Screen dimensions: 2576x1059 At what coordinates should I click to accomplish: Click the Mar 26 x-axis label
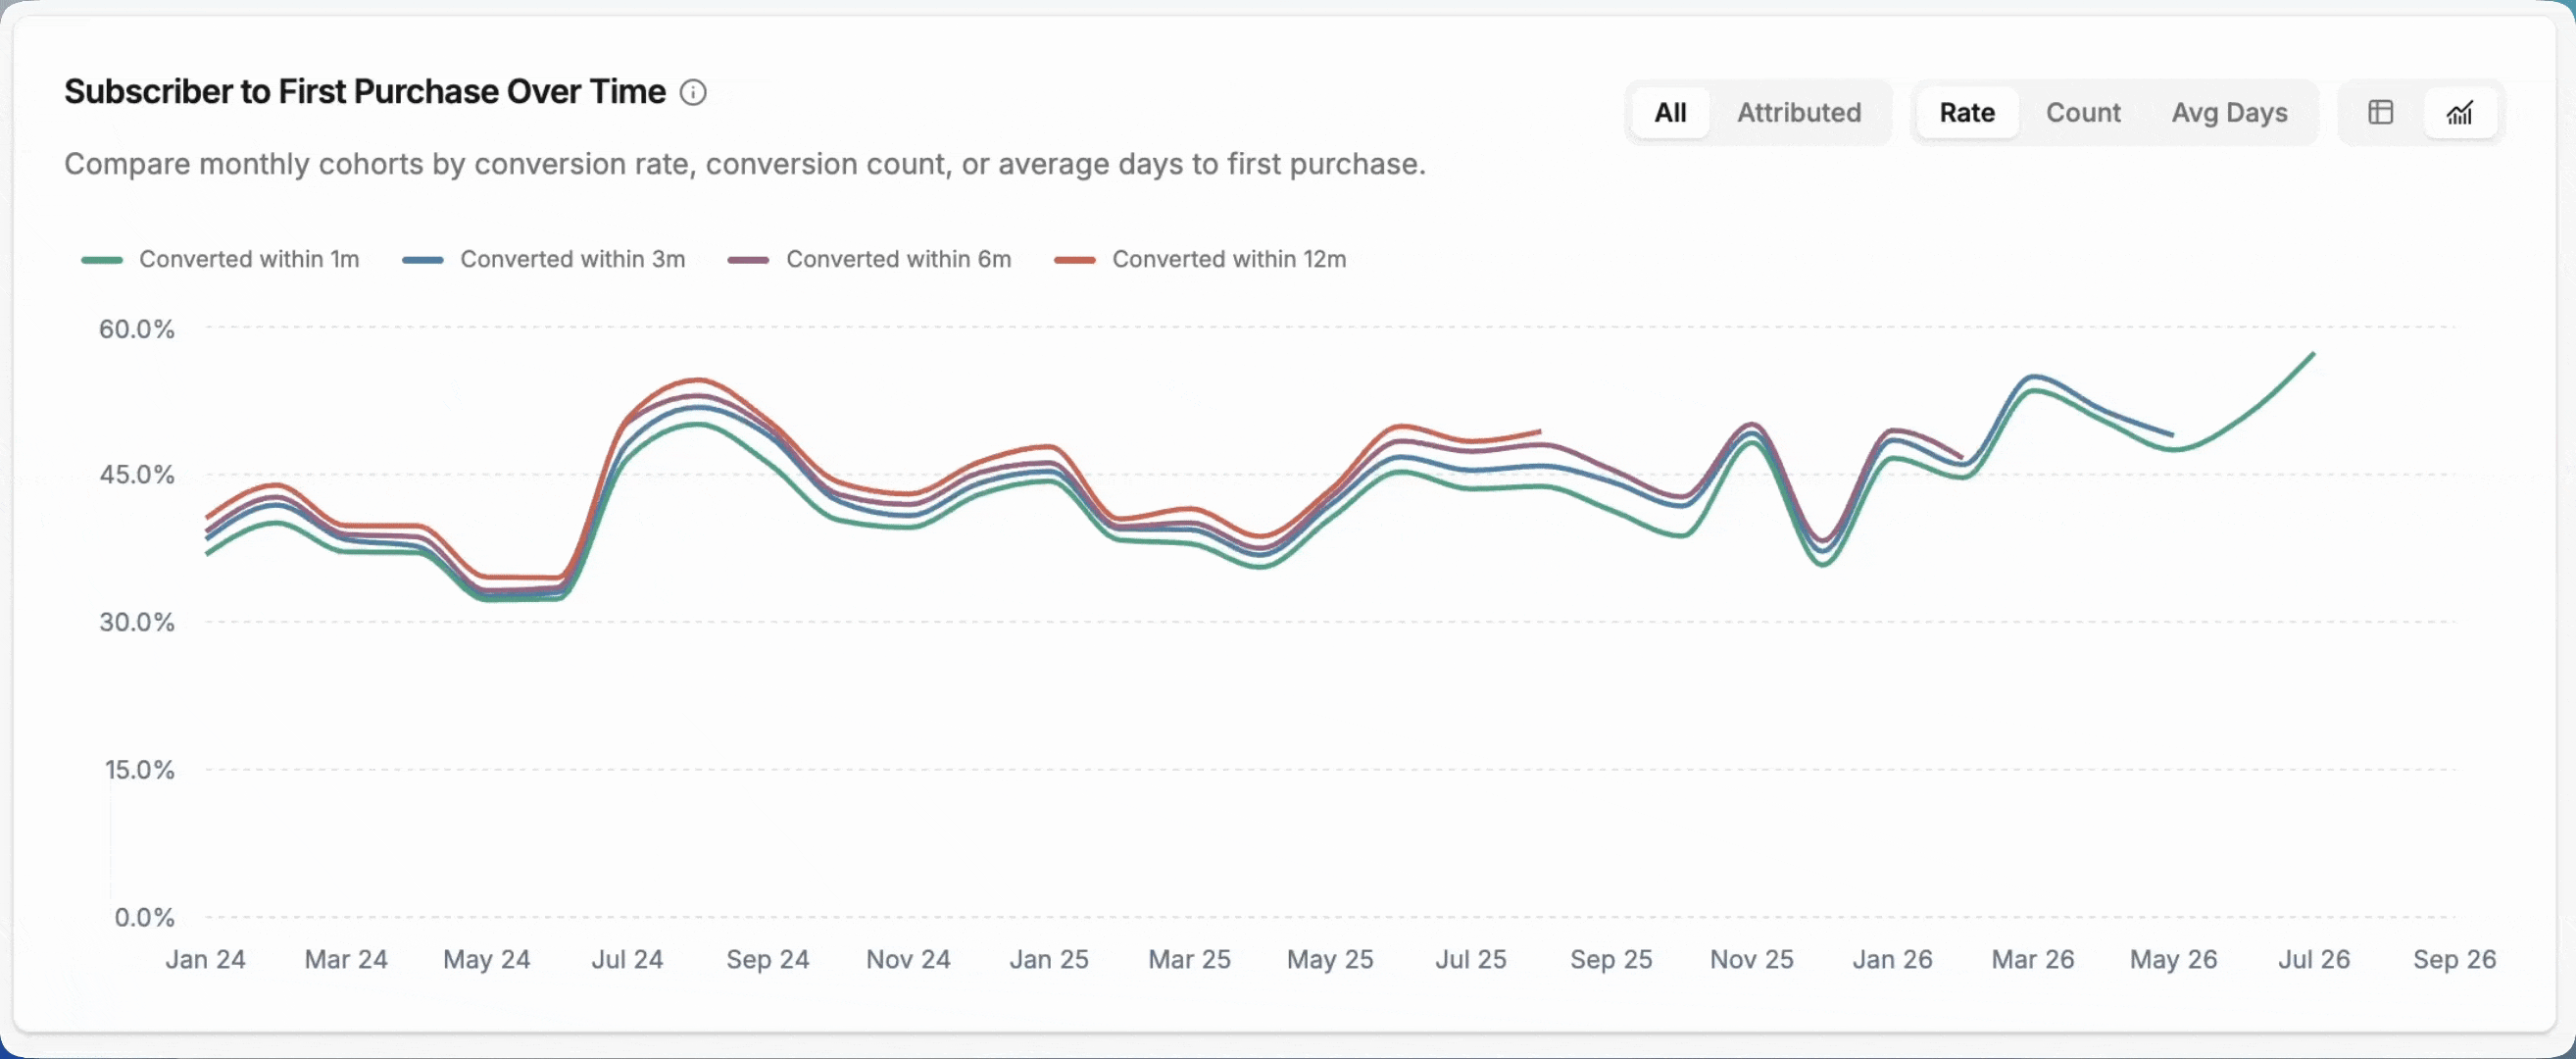tap(2033, 959)
